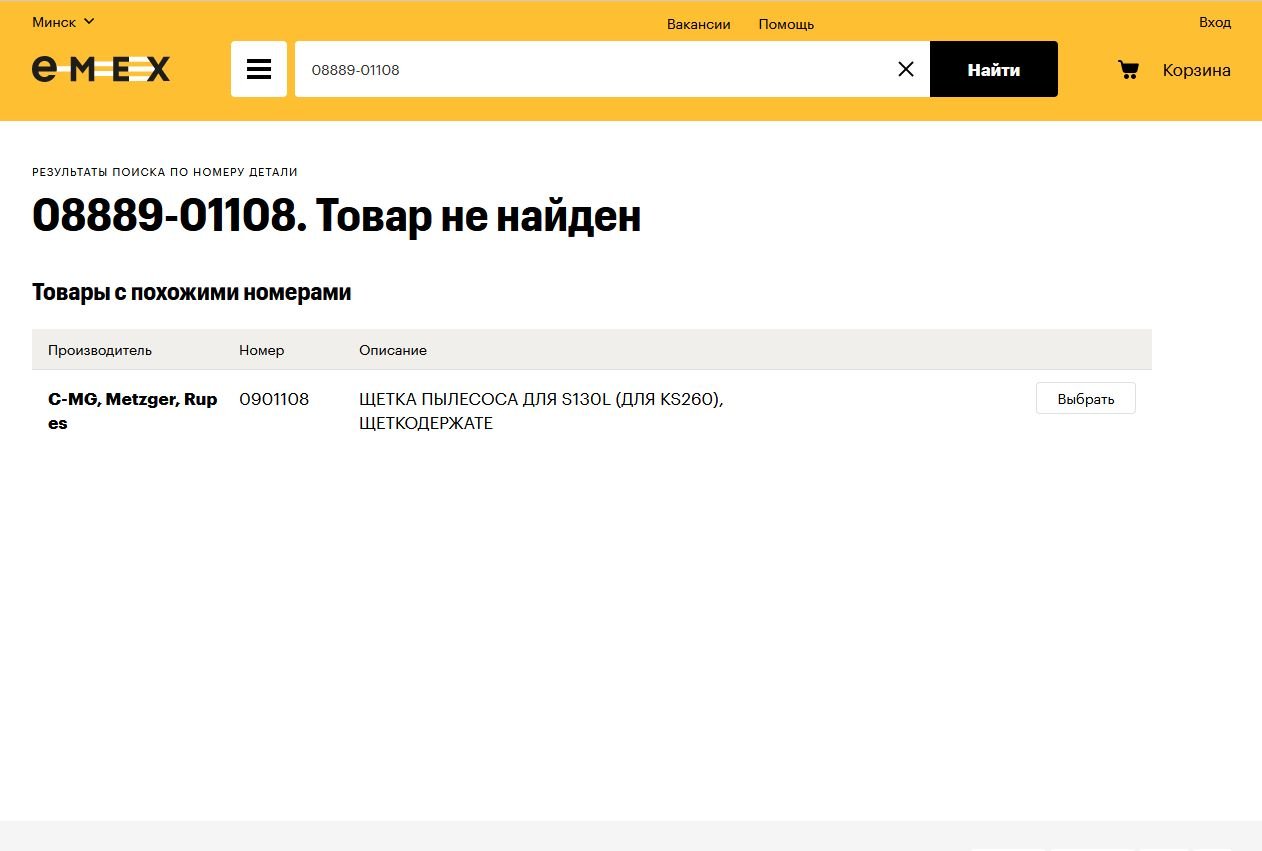Click the C-MG, Metzger, Rupes manufacturer cell

coord(133,411)
